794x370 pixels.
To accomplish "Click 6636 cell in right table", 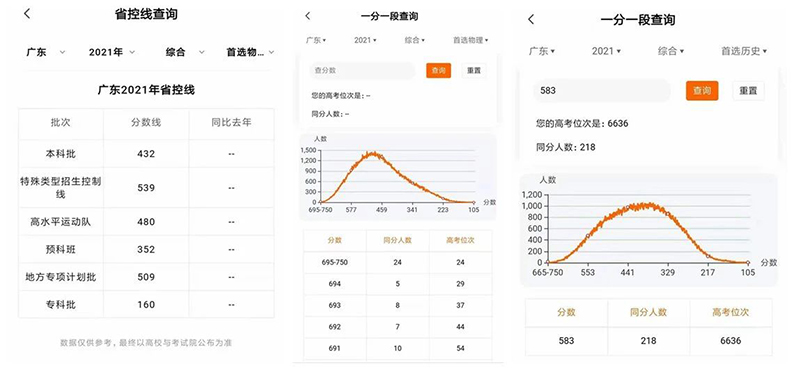I will pos(731,341).
